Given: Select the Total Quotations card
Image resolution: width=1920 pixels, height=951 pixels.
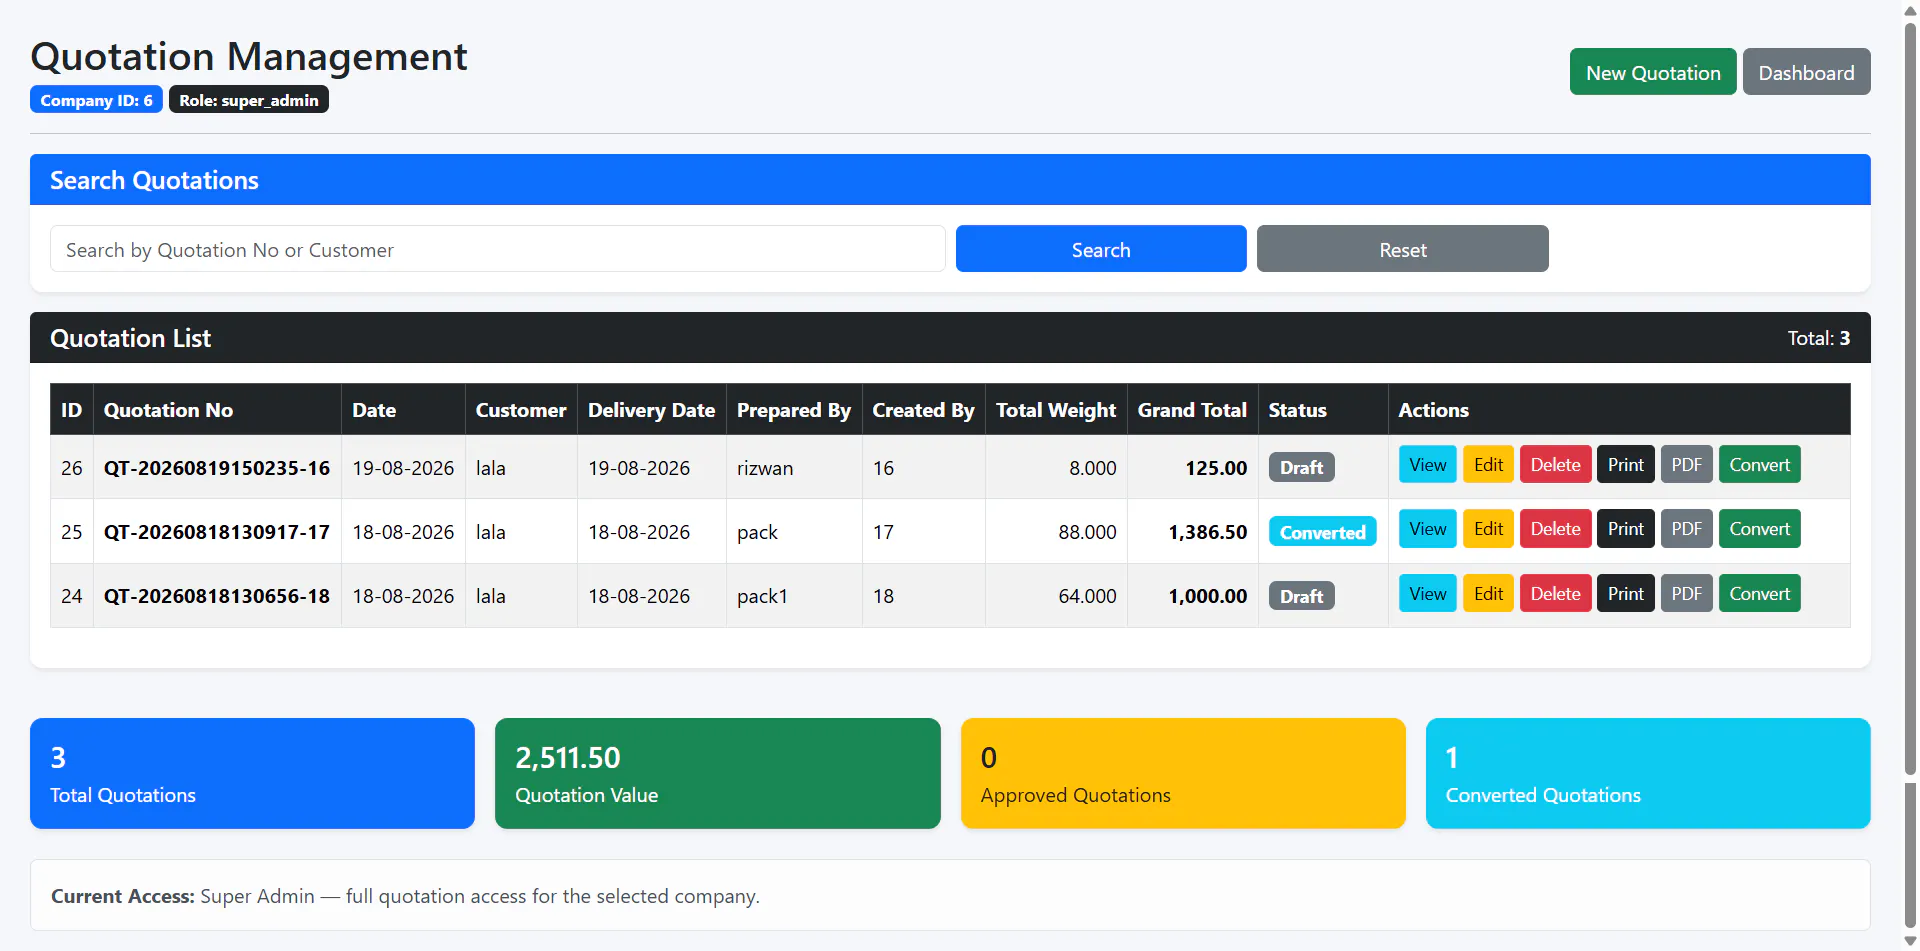Looking at the screenshot, I should [x=252, y=773].
